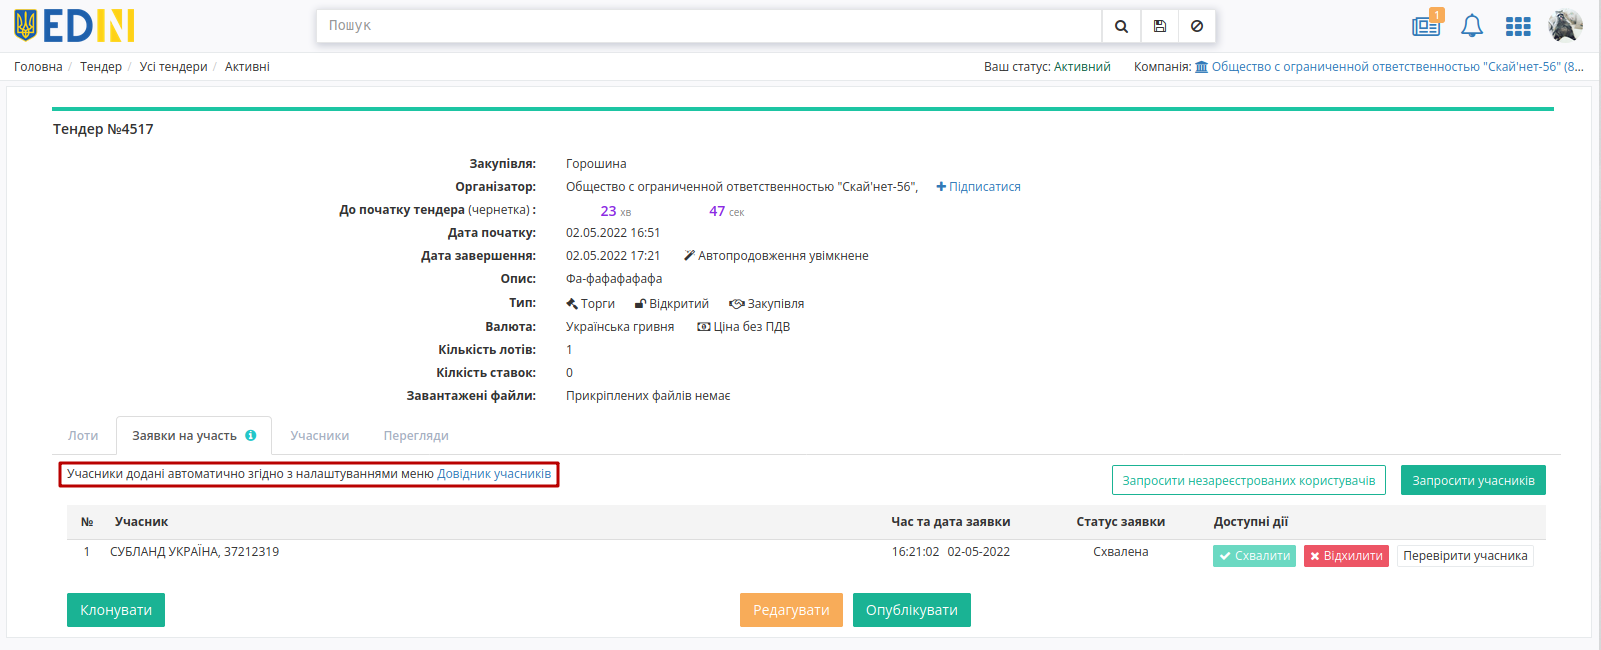
Task: Click inside the Пошук search field
Action: point(709,26)
